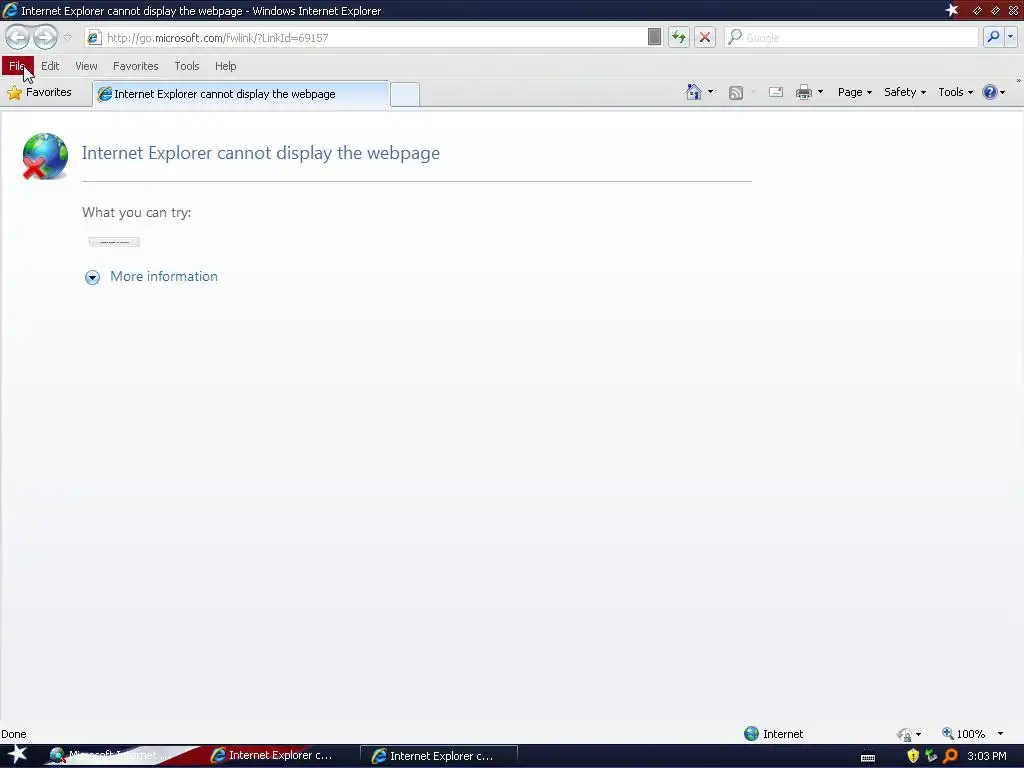Viewport: 1024px width, 768px height.
Task: Click the globe with red X error icon
Action: (45, 156)
